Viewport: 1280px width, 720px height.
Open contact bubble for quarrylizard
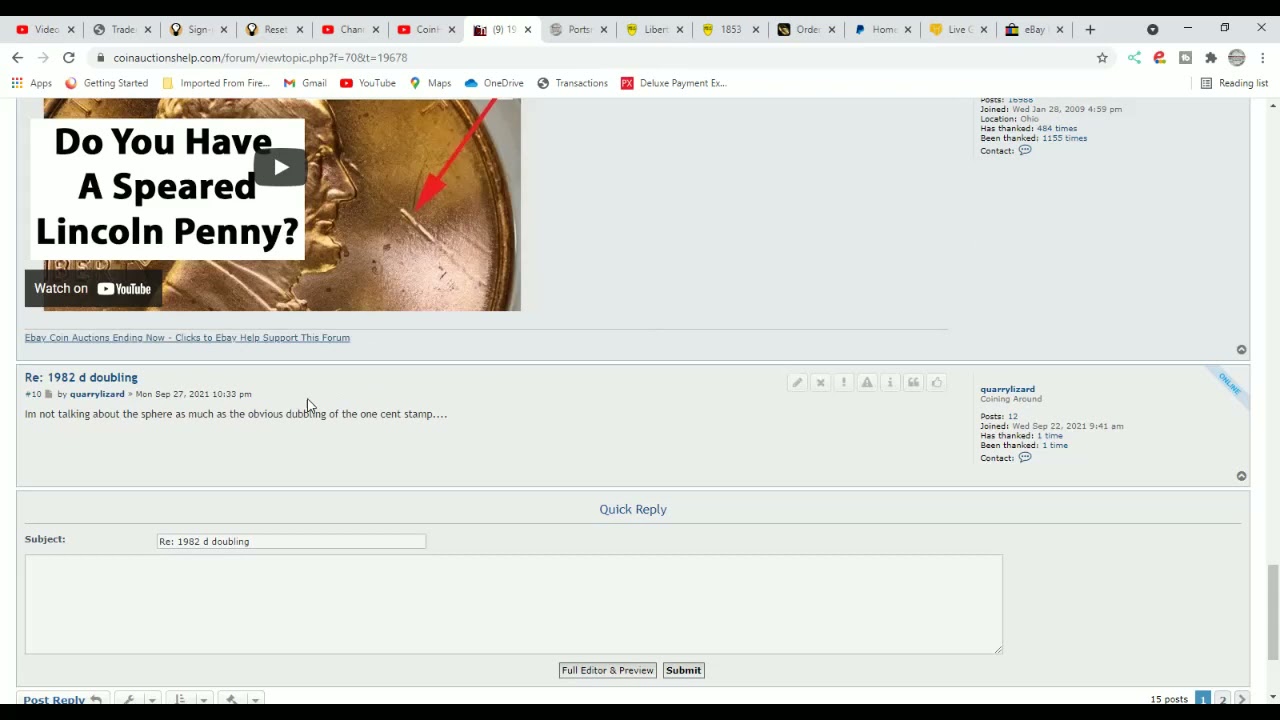(1025, 458)
